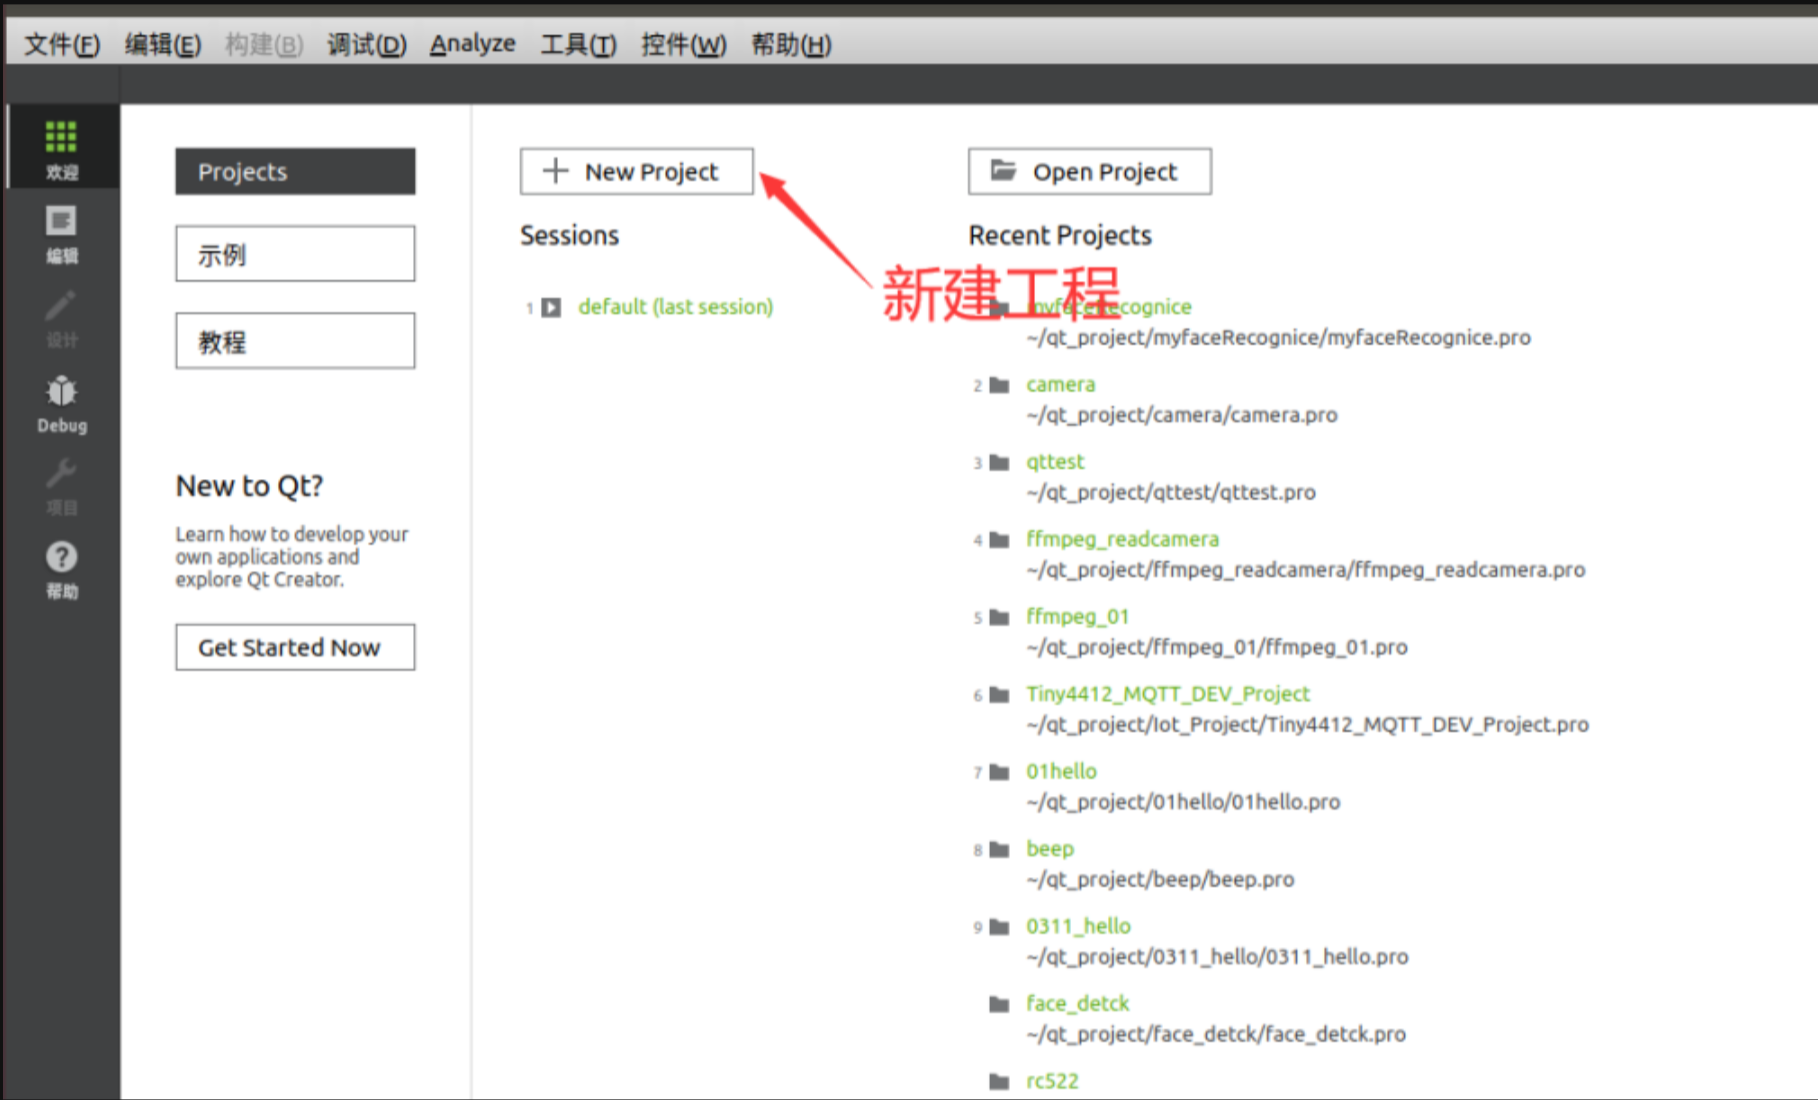Click the Open Project button

[1089, 171]
